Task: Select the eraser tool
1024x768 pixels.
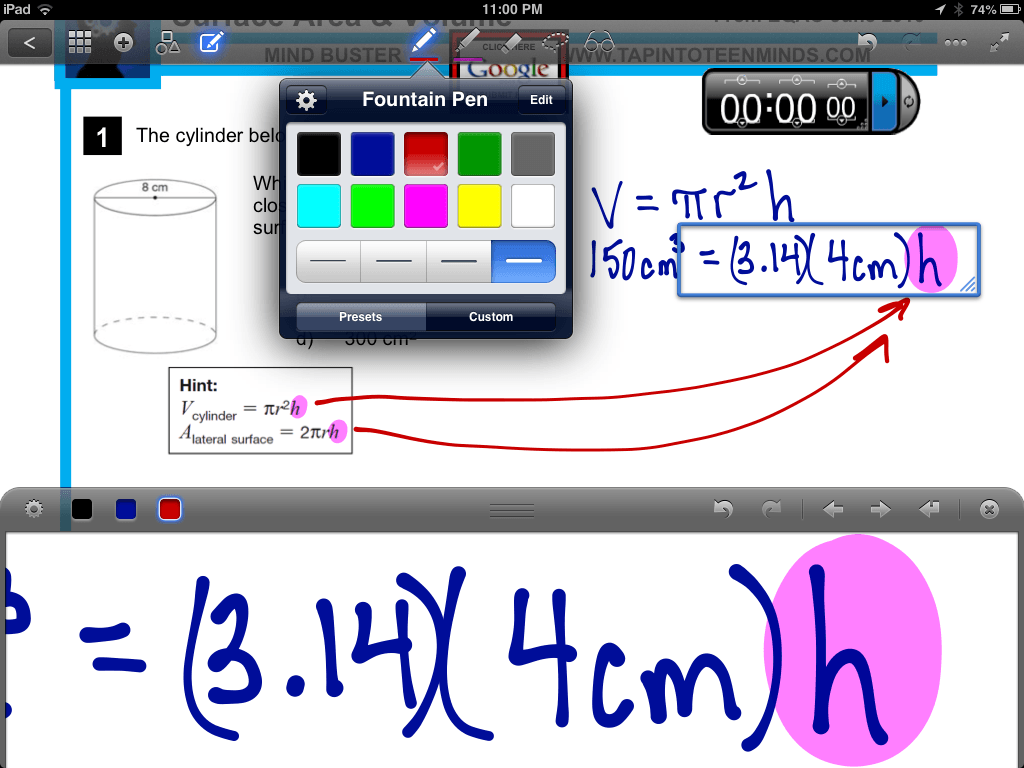Action: click(511, 43)
